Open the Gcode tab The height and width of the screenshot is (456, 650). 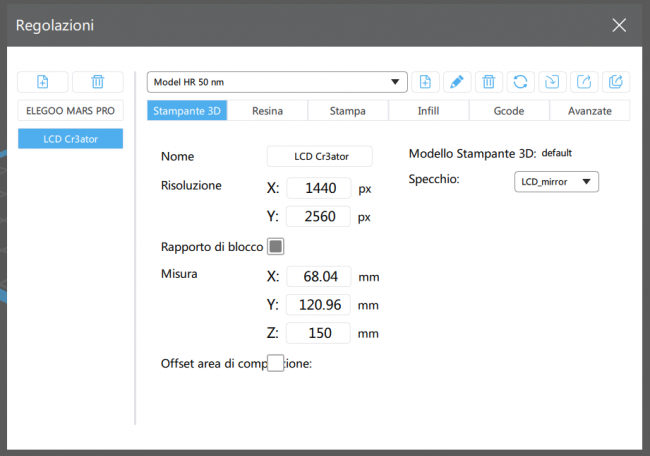point(508,111)
